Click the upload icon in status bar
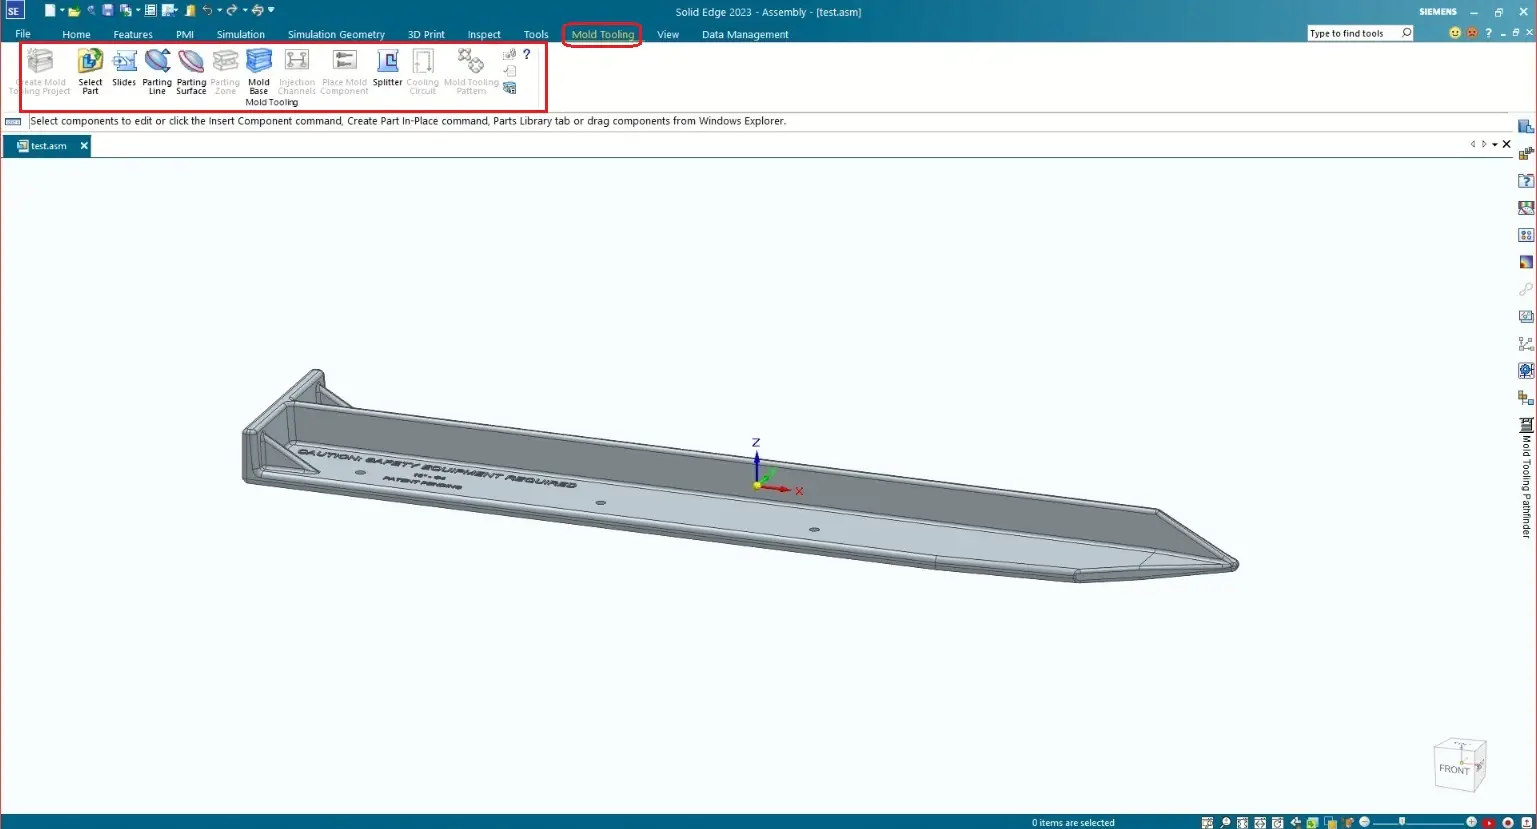This screenshot has width=1537, height=829. pyautogui.click(x=1526, y=822)
